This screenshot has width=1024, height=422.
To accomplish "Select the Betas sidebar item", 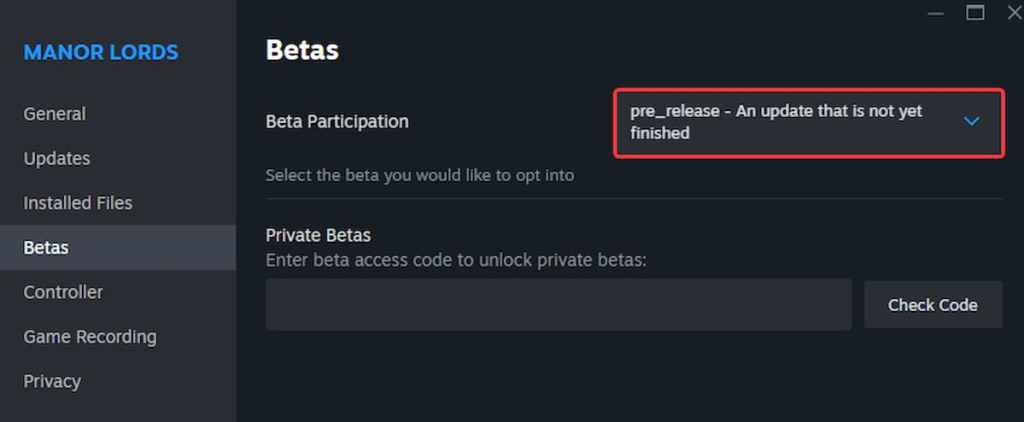I will tap(46, 247).
